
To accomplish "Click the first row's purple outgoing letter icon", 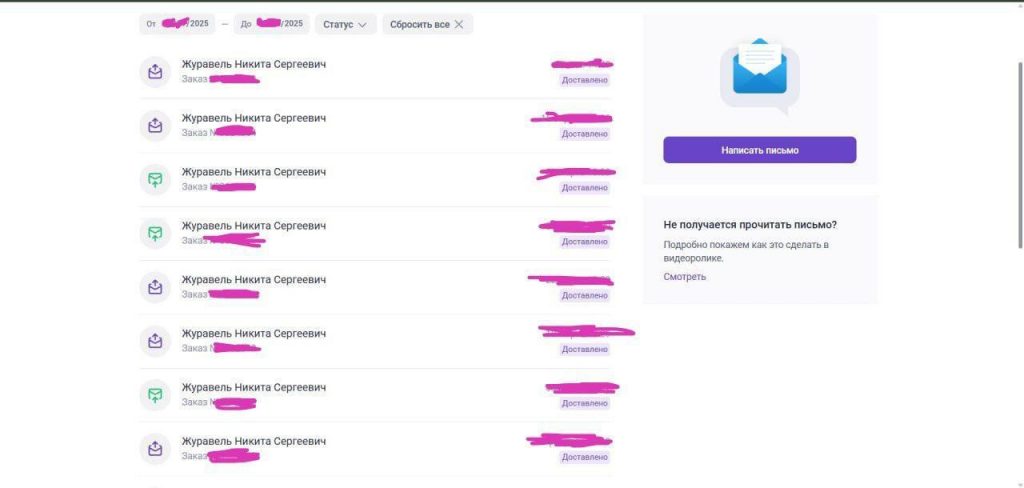I will [155, 71].
